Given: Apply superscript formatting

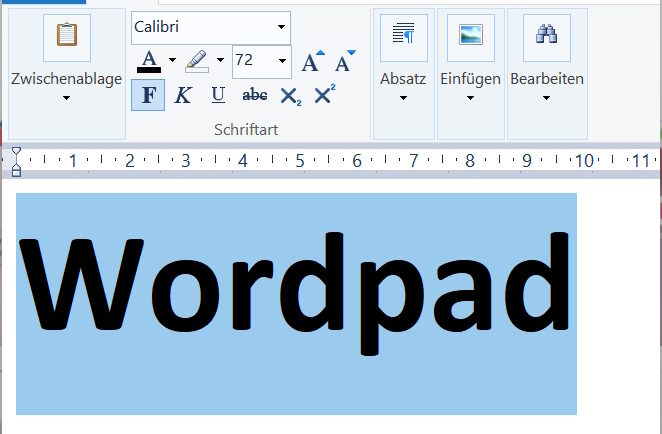Looking at the screenshot, I should pyautogui.click(x=323, y=96).
